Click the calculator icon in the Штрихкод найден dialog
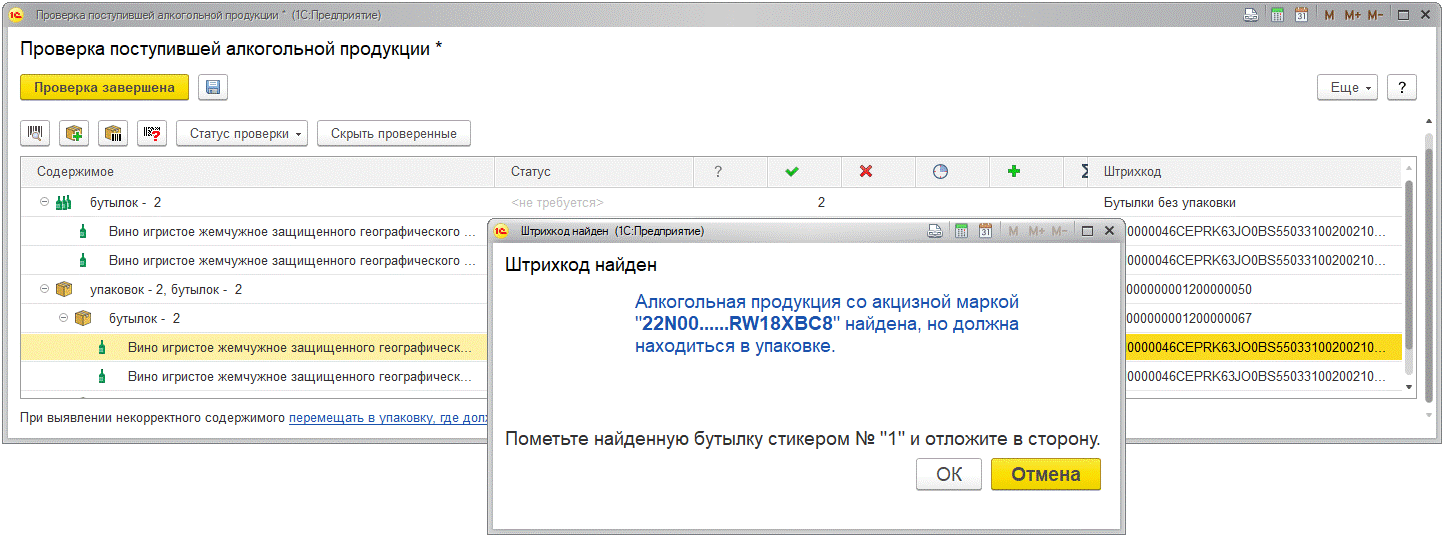This screenshot has height=535, width=1443. click(961, 231)
